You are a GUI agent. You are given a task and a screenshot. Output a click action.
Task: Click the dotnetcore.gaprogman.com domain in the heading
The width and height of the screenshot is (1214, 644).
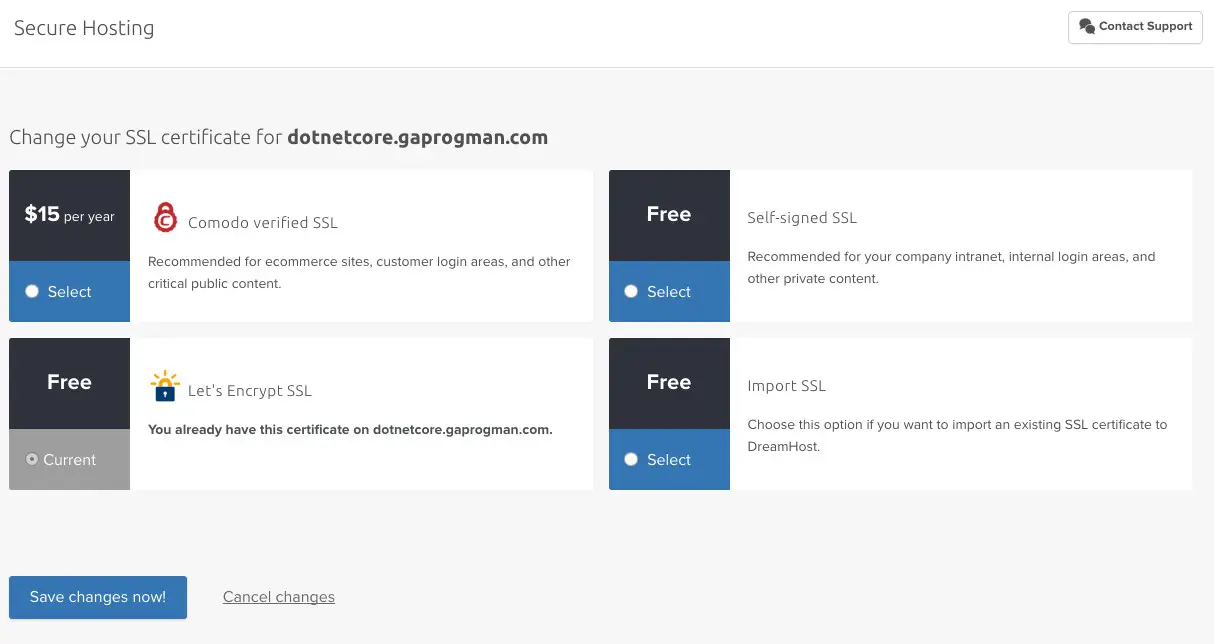coord(417,138)
